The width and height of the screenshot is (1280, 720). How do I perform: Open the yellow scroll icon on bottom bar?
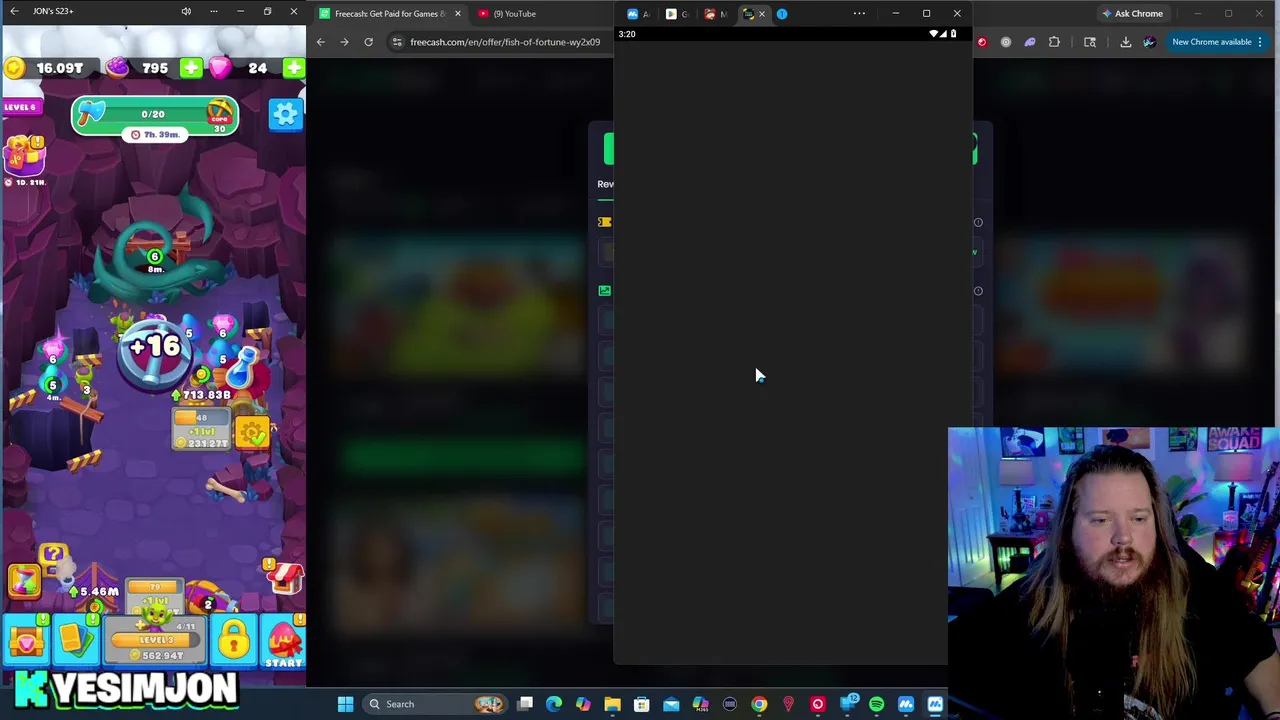[75, 642]
